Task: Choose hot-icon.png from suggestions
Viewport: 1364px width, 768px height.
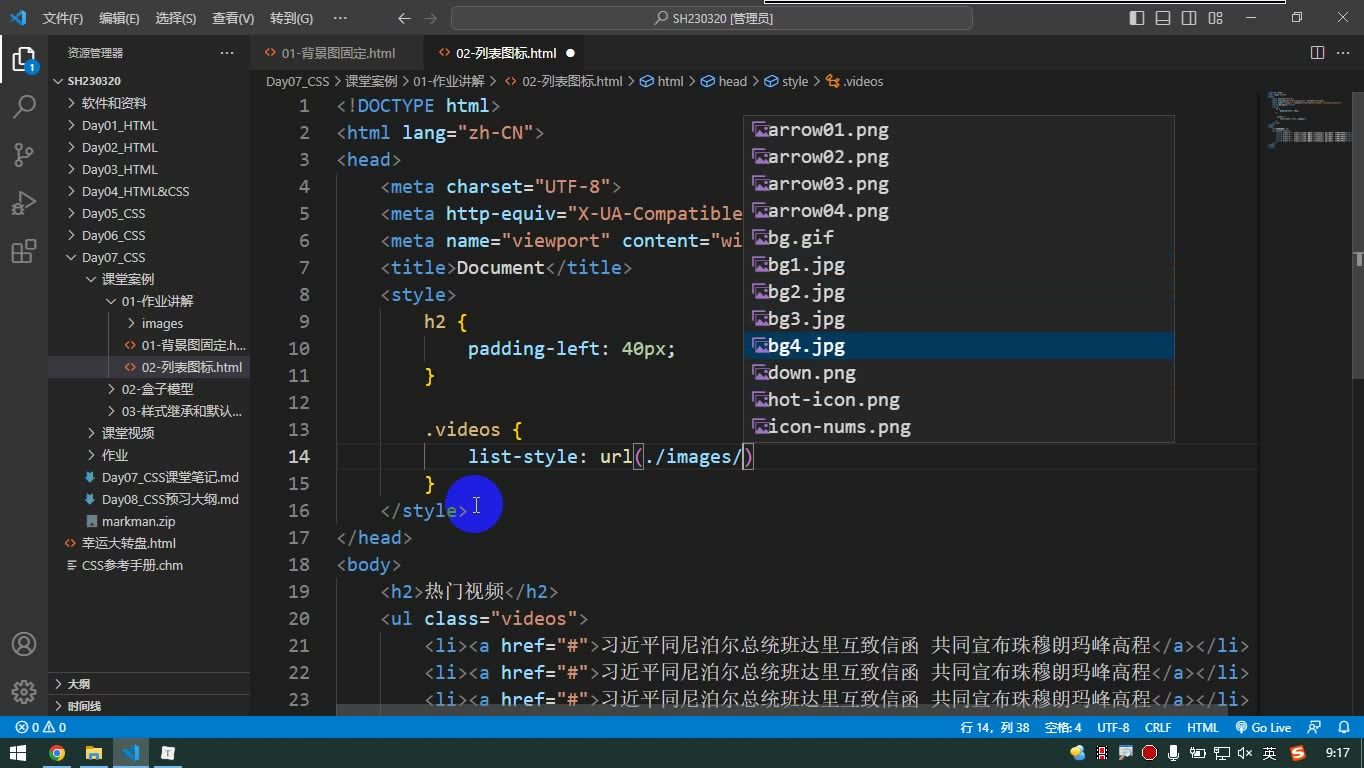Action: [x=959, y=400]
